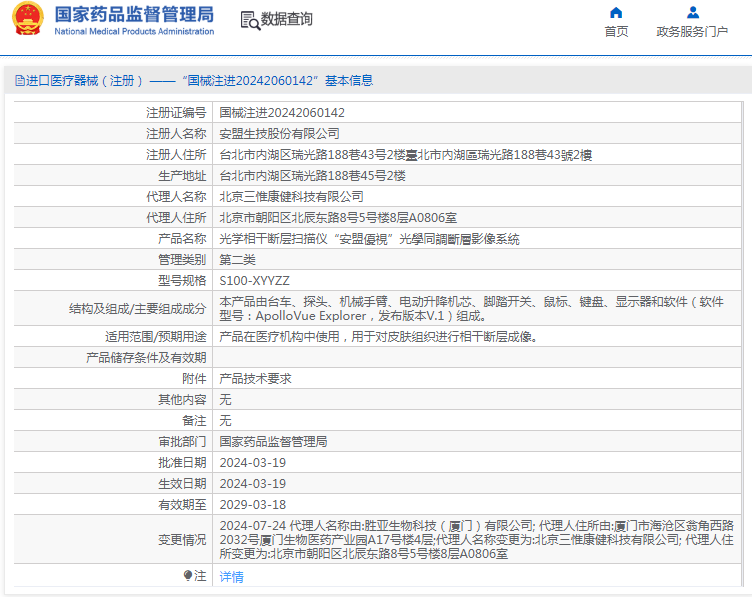752x597 pixels.
Task: Click the 政务服务门户 person icon
Action: pos(692,13)
